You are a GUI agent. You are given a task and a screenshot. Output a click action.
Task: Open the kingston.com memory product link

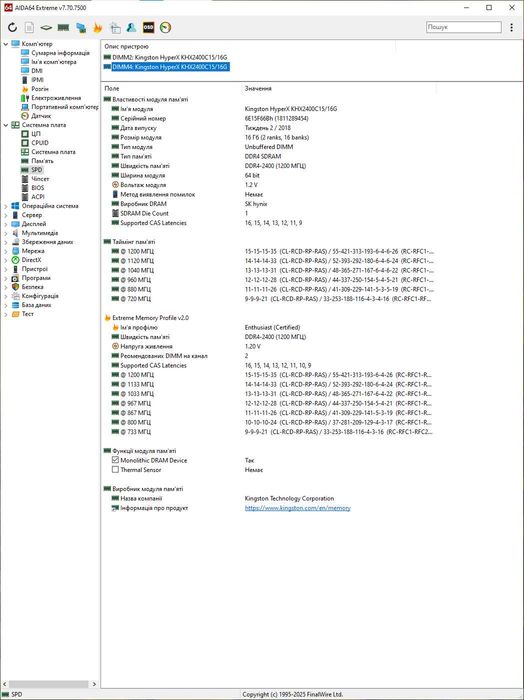pyautogui.click(x=297, y=508)
